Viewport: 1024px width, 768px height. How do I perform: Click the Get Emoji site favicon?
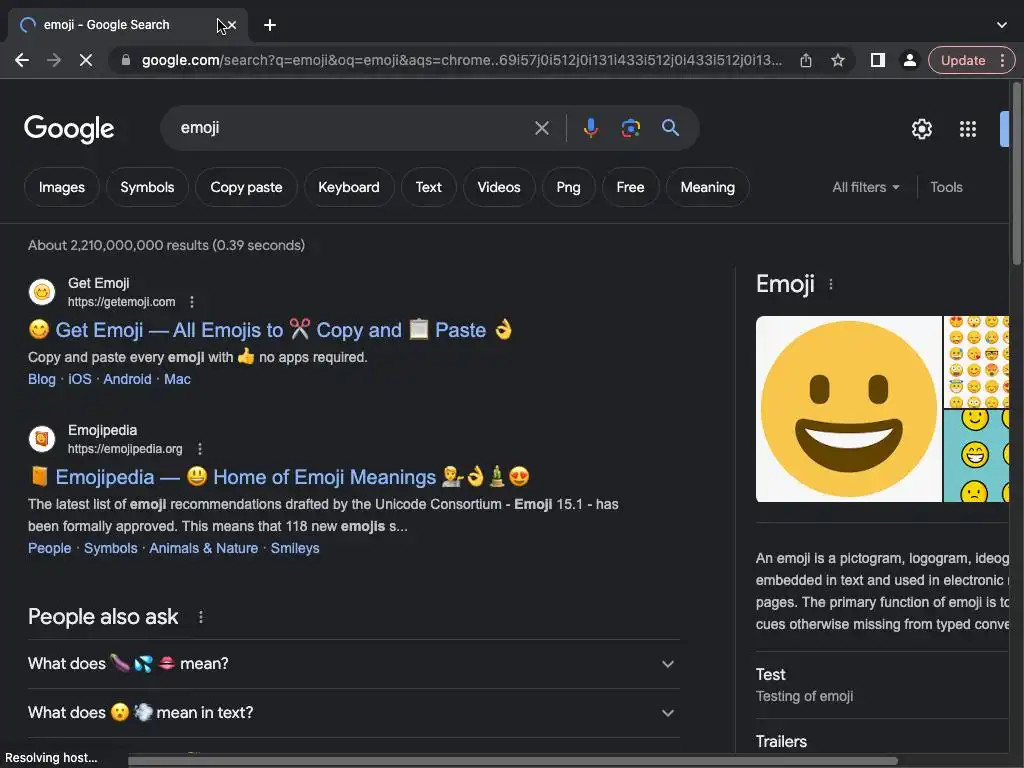(x=42, y=292)
